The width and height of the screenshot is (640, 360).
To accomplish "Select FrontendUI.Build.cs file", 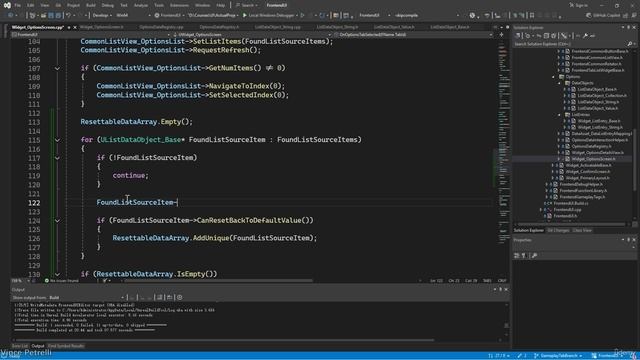I will tap(571, 203).
